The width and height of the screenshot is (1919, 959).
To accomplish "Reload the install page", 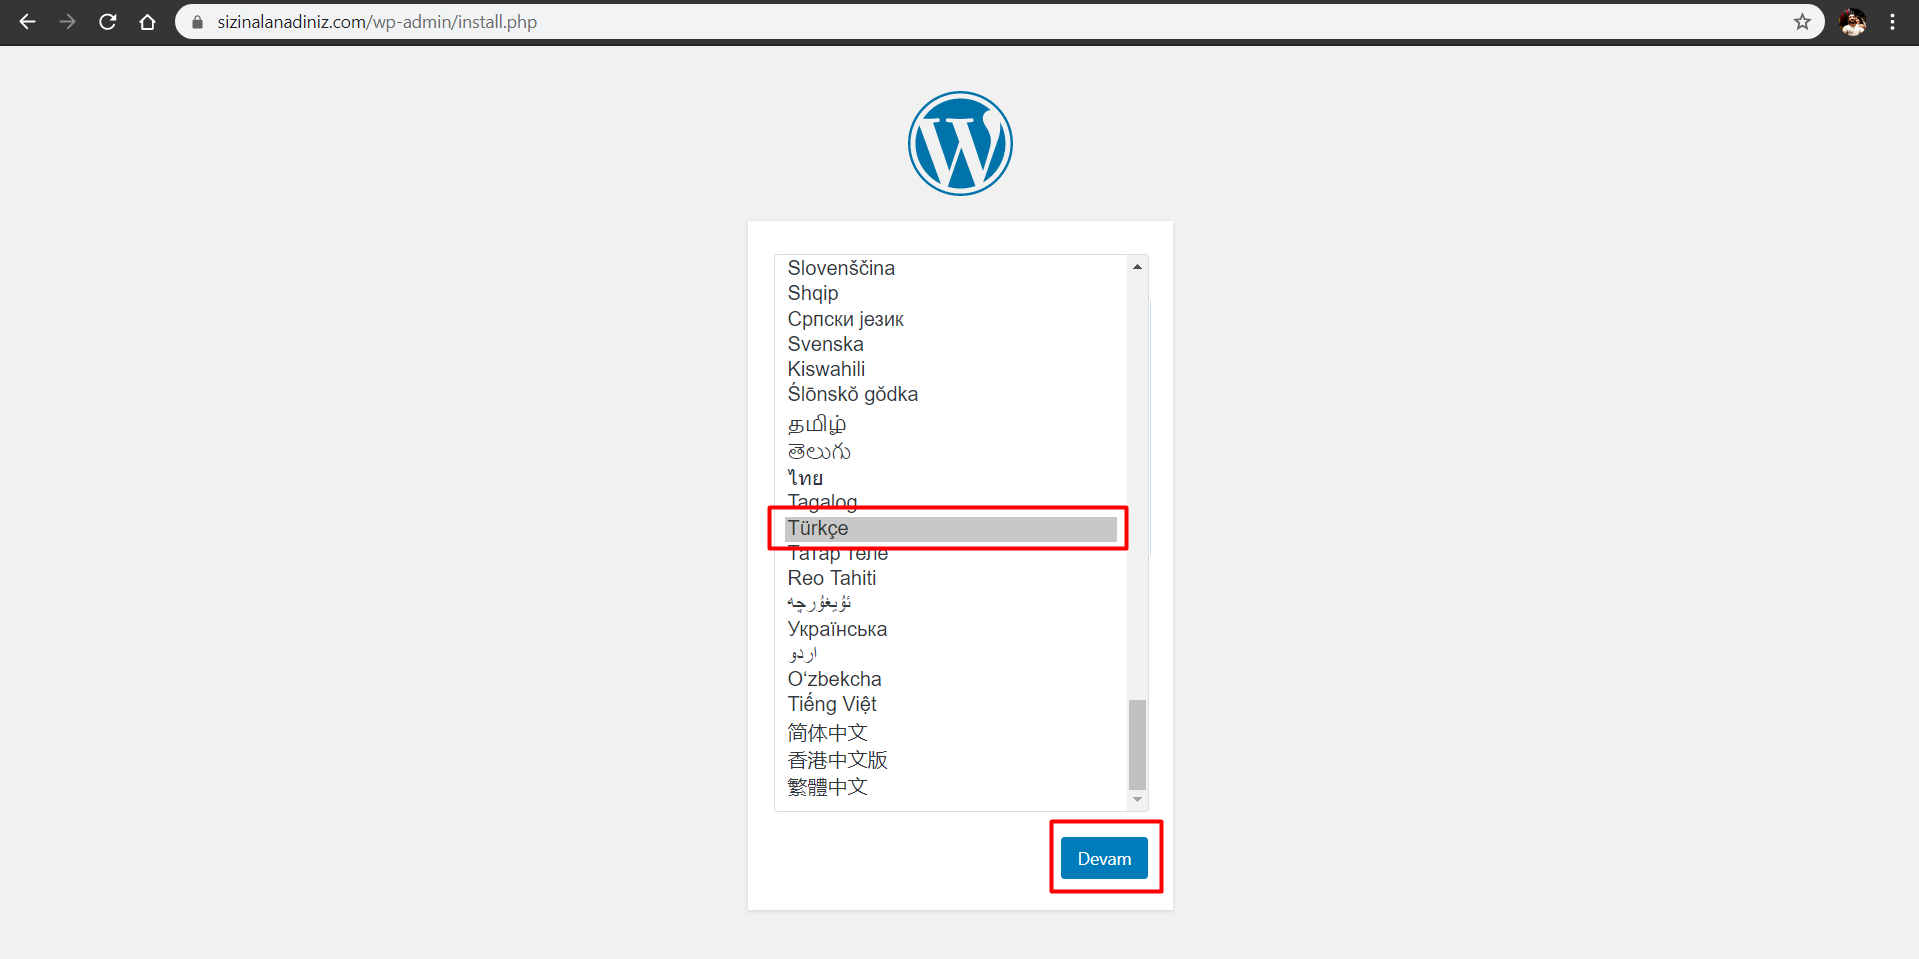I will [108, 21].
